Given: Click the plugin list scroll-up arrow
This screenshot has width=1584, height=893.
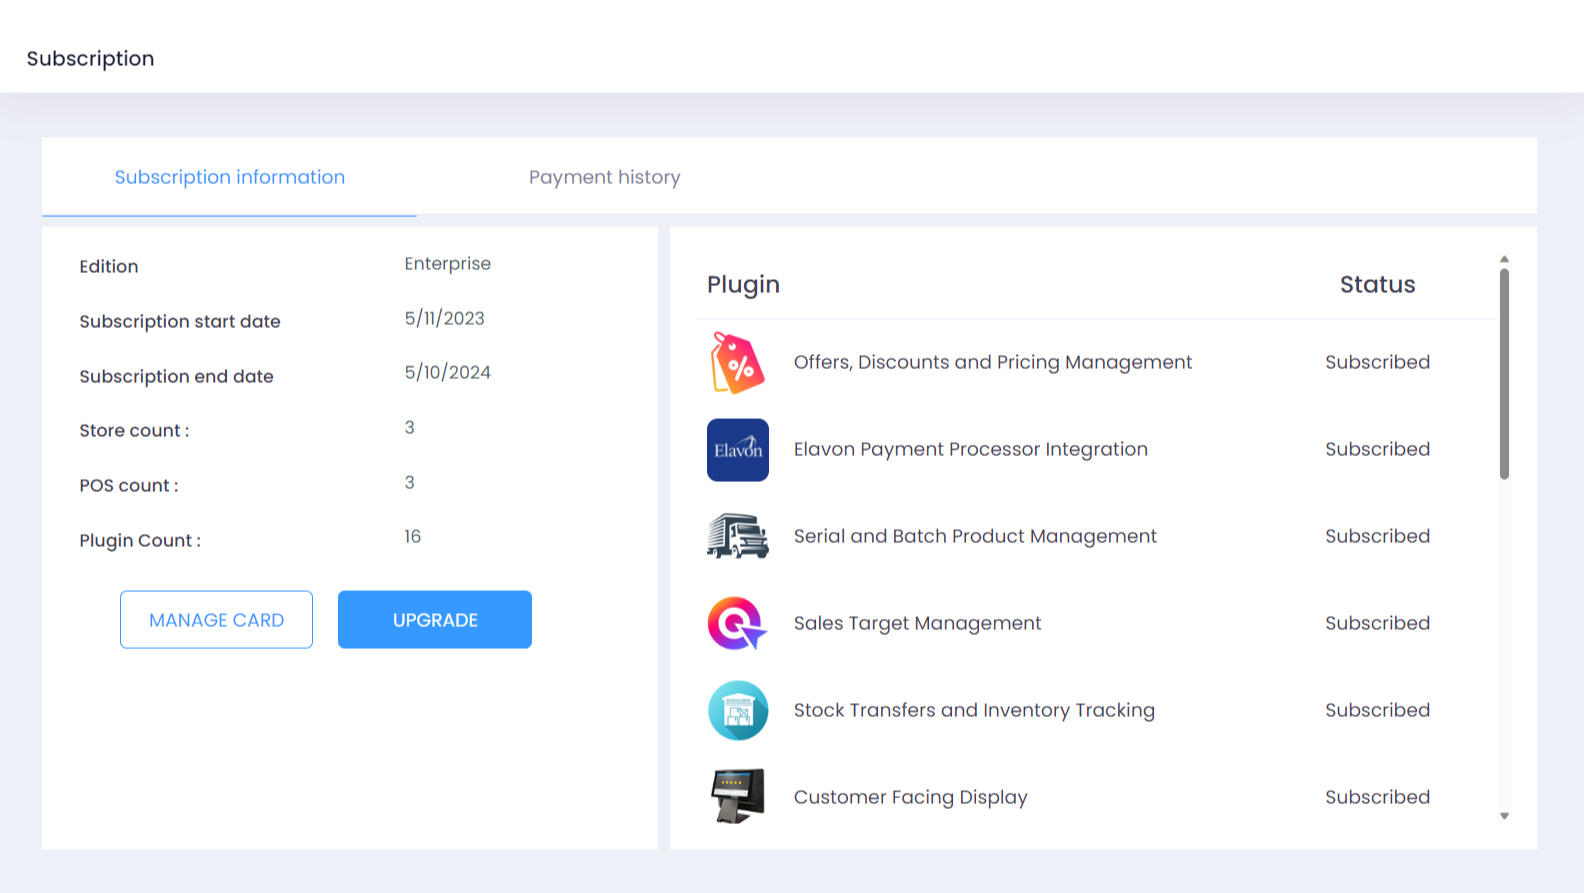Looking at the screenshot, I should click(x=1504, y=259).
